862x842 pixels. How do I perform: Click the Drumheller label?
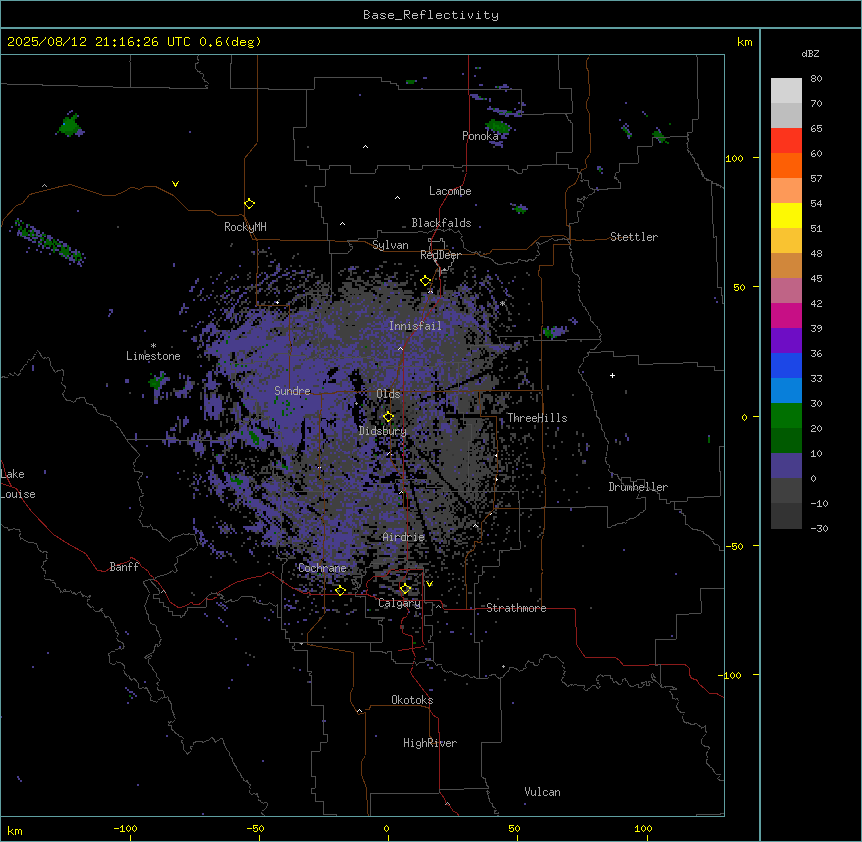638,487
